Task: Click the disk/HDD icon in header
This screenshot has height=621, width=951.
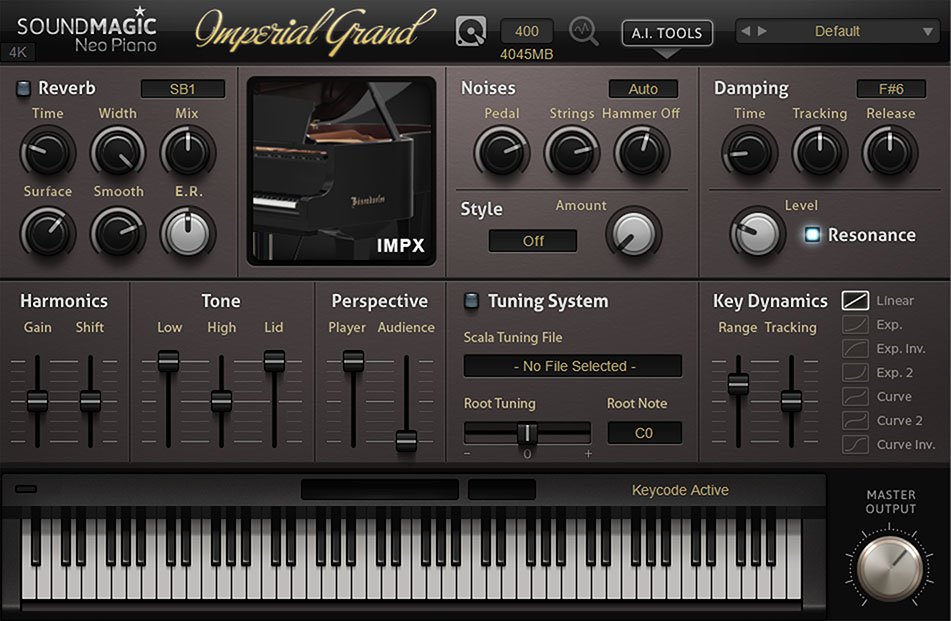Action: coord(470,31)
